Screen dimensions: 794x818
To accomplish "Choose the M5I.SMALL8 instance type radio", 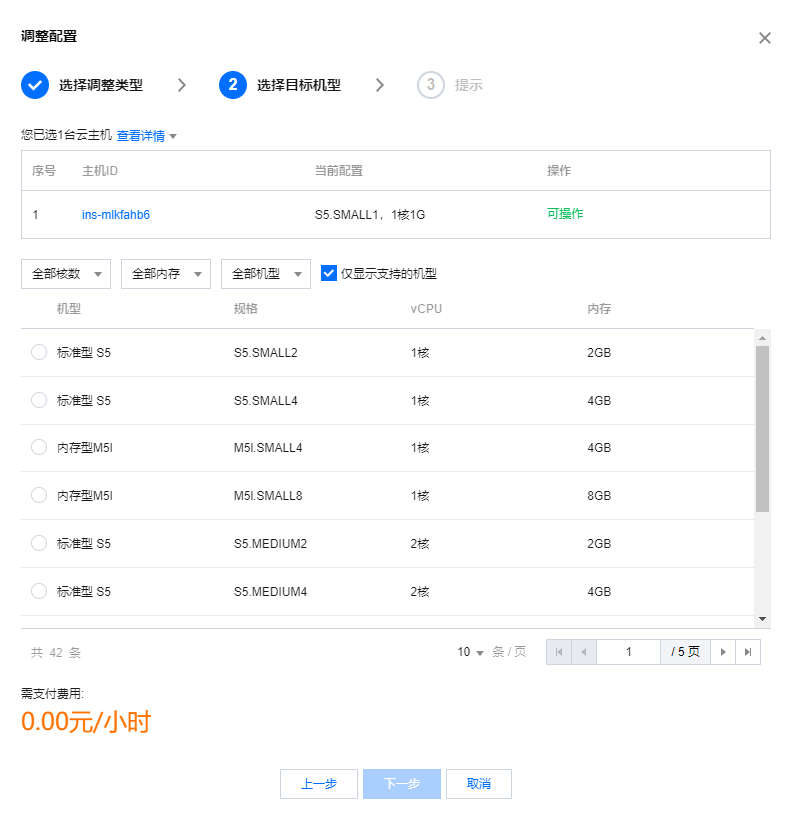I will [x=39, y=495].
